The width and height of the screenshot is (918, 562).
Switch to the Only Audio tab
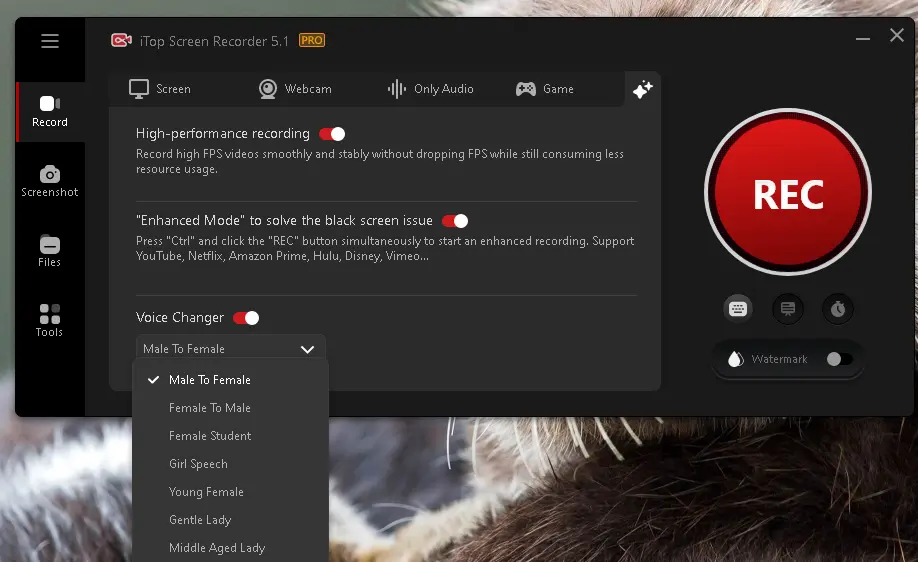(431, 89)
